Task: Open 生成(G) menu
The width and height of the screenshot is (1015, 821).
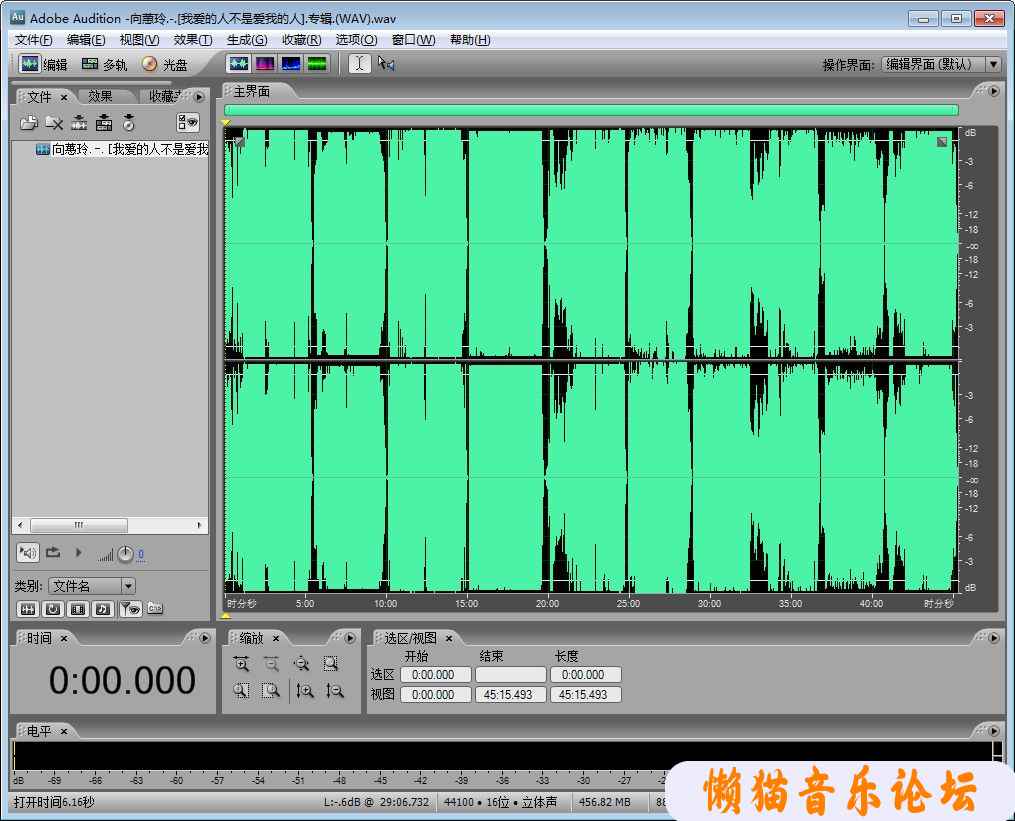Action: coord(247,39)
